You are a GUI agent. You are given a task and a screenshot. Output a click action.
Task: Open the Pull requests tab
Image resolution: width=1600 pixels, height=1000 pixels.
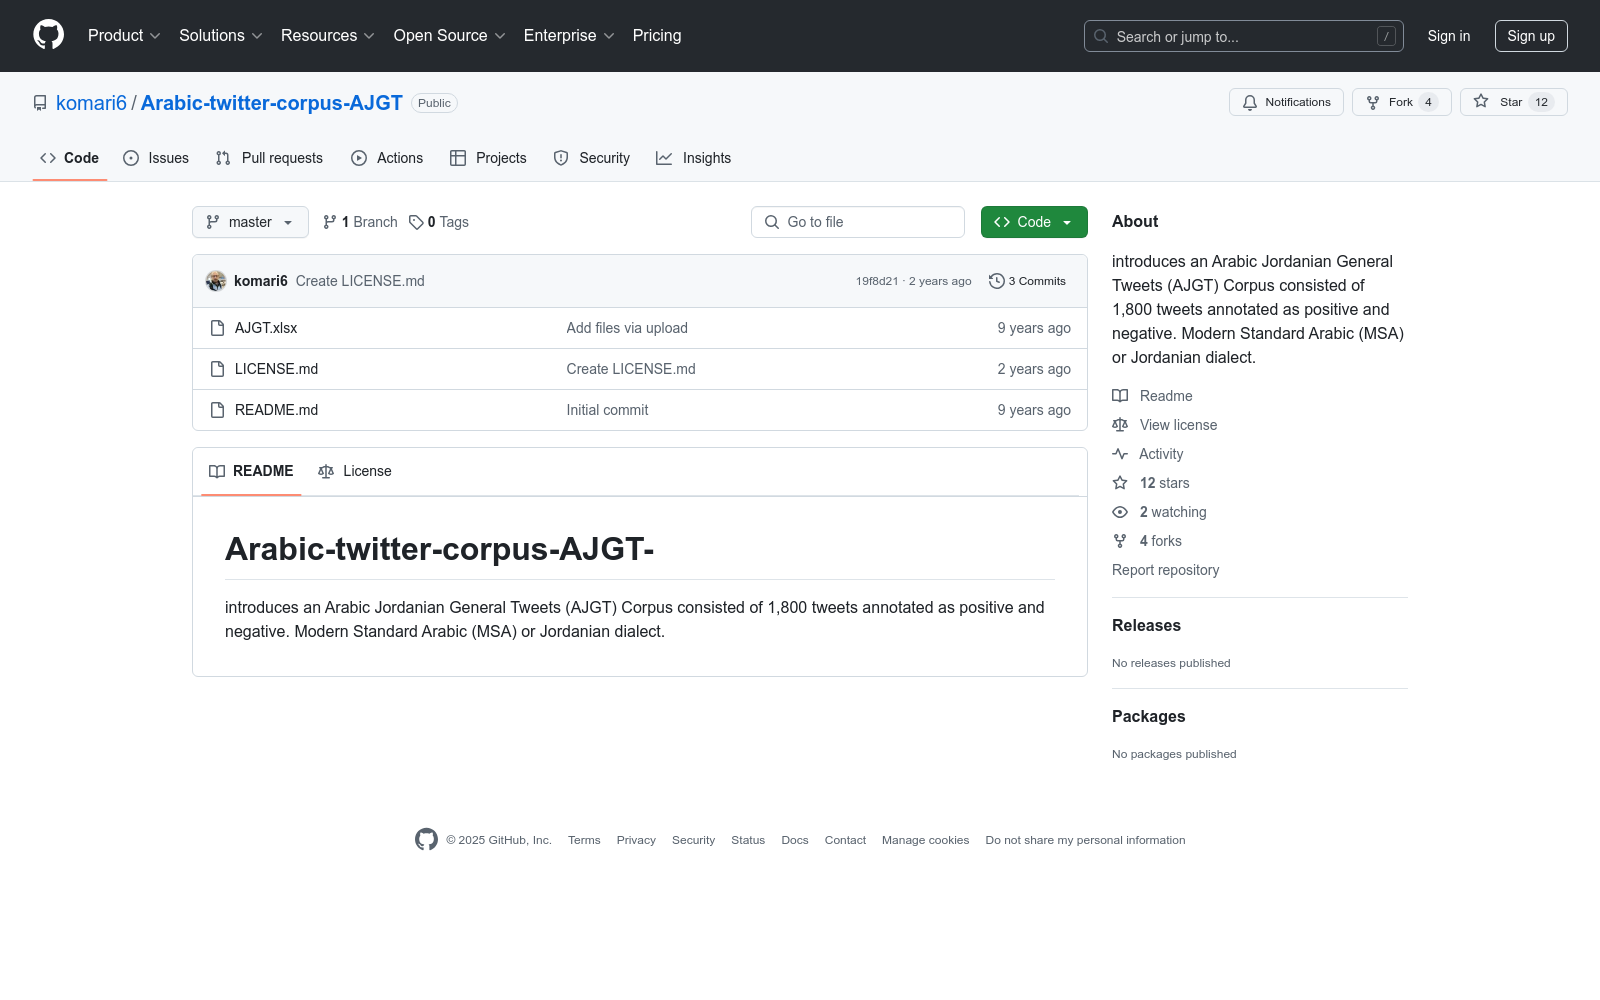269,158
